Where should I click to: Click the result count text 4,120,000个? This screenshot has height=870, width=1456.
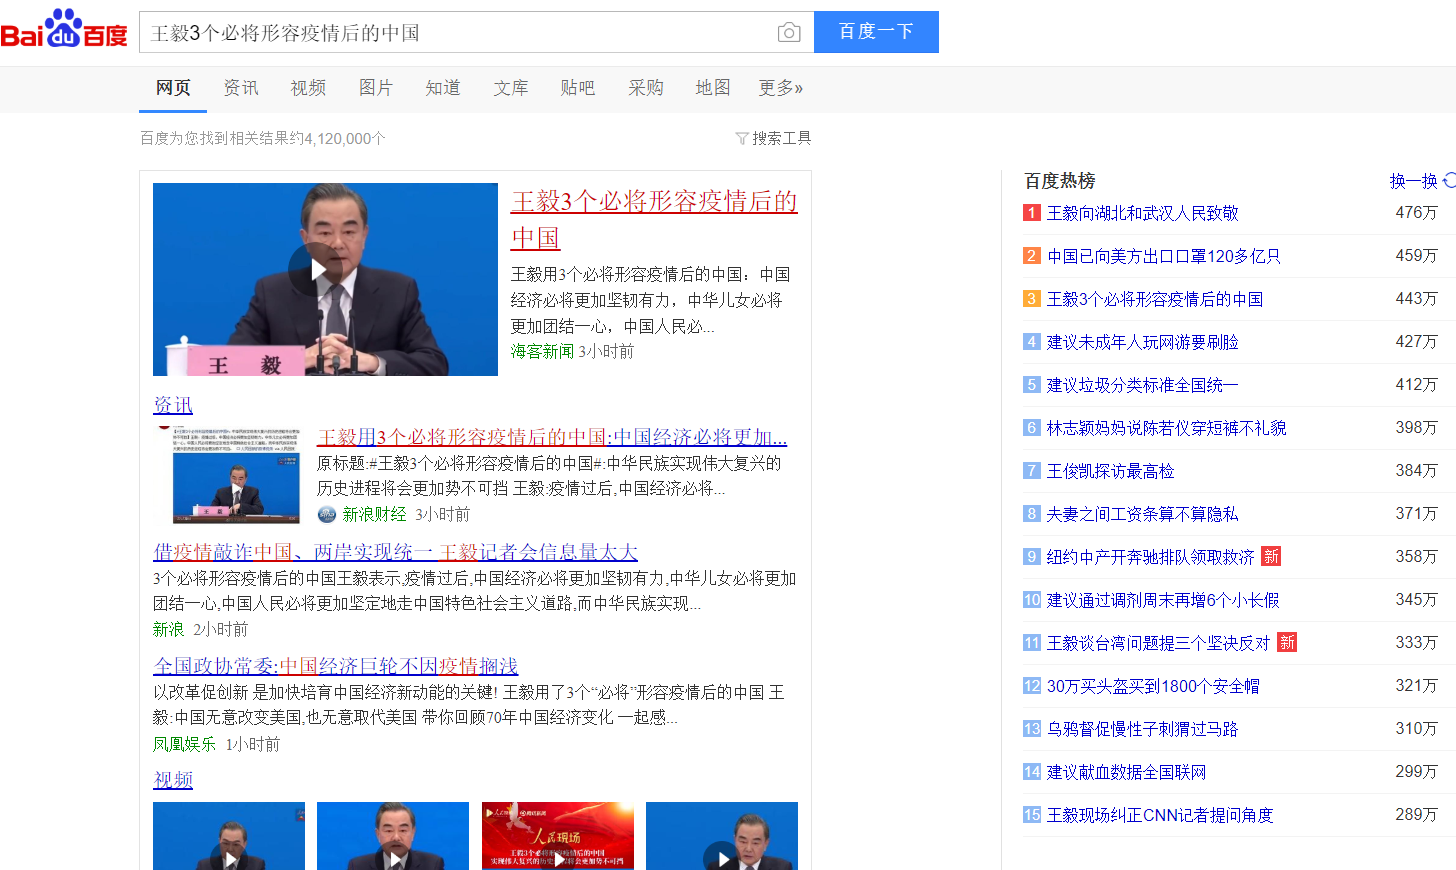[345, 138]
